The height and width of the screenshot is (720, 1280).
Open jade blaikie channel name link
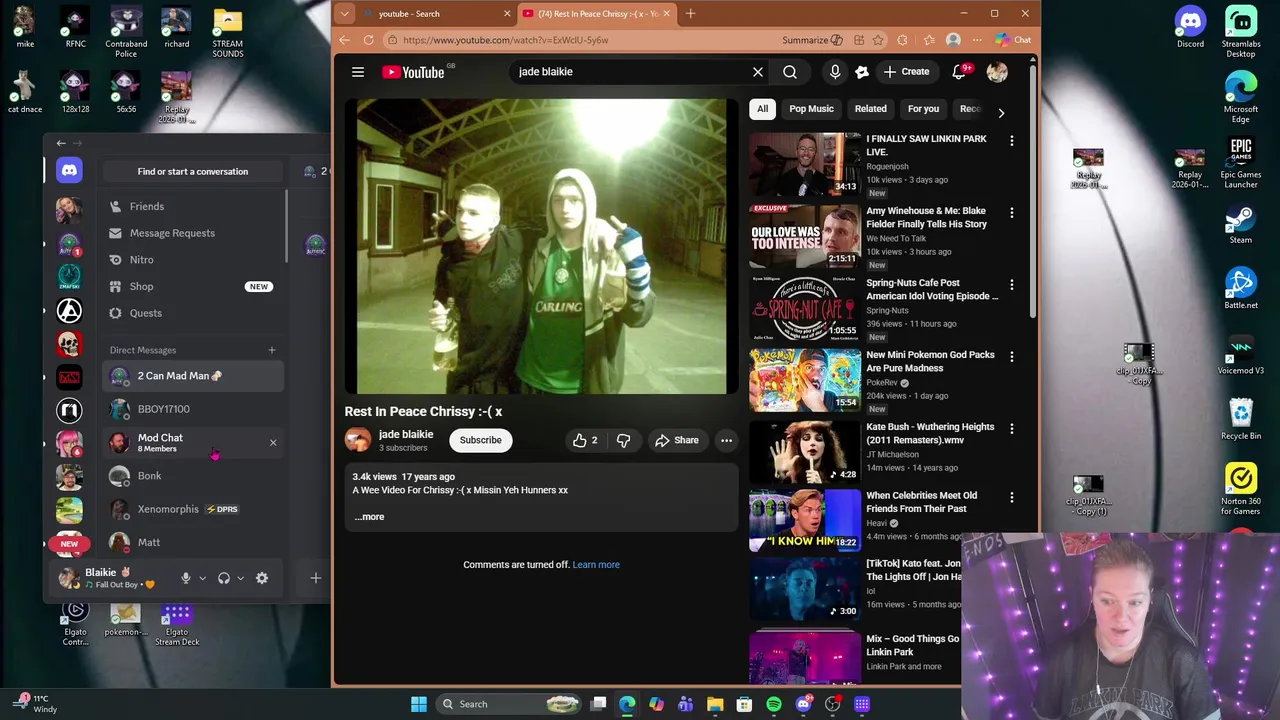click(x=406, y=434)
